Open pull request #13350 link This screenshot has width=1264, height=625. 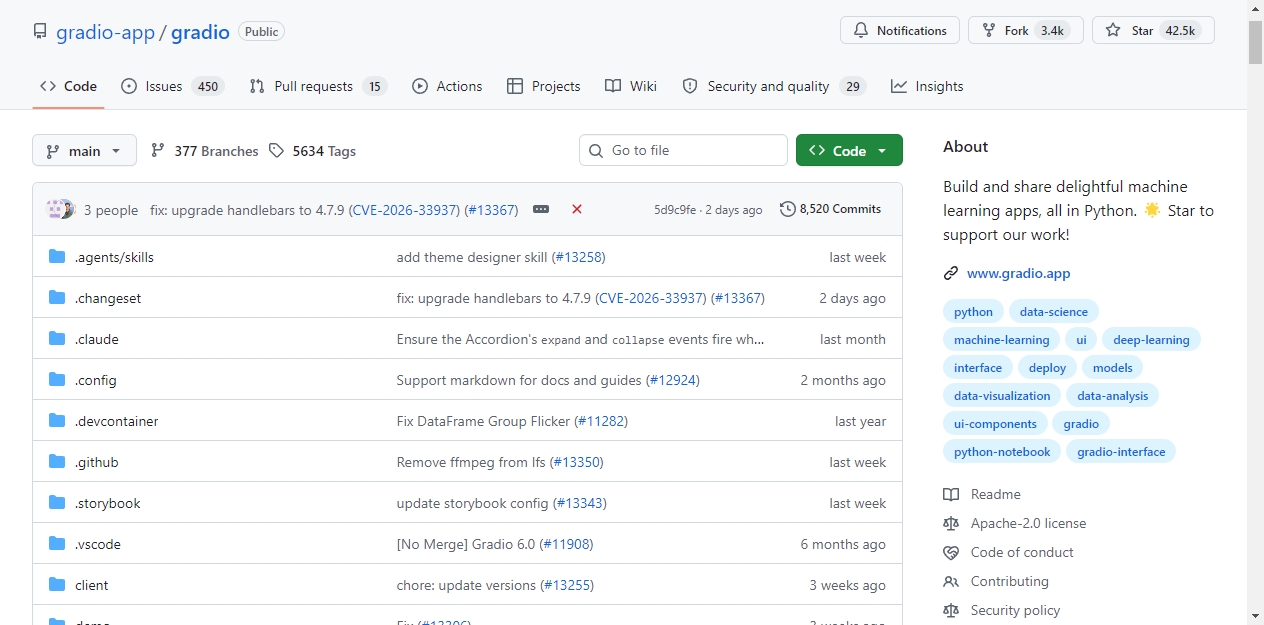[577, 462]
